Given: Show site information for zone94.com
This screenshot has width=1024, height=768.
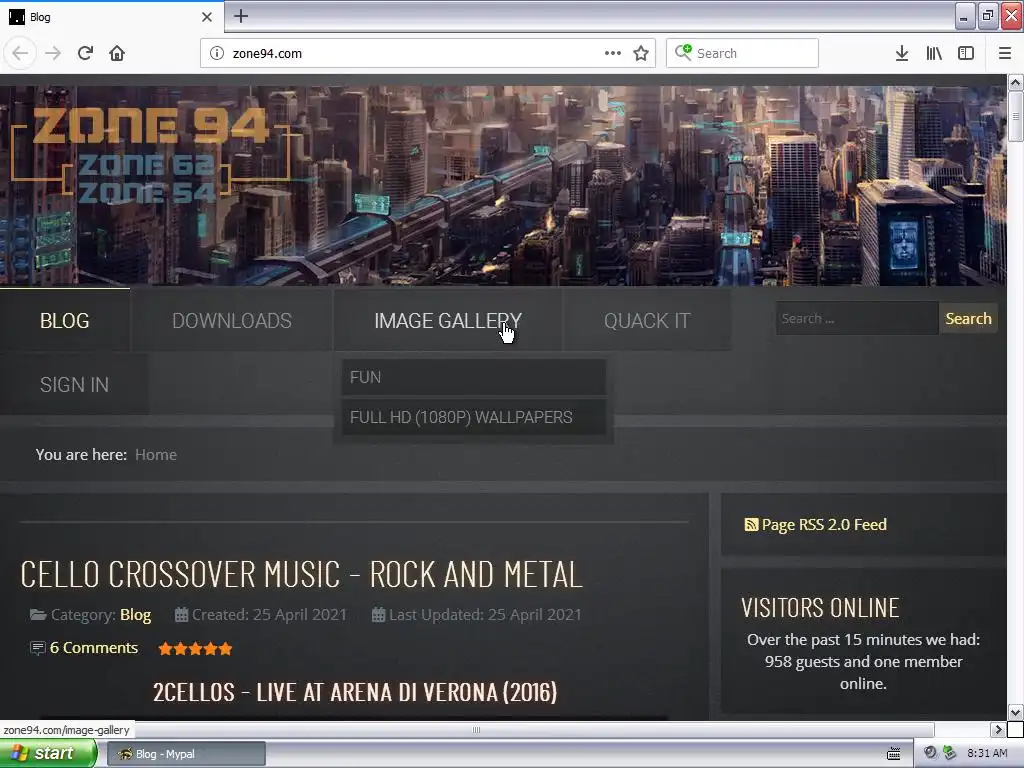Looking at the screenshot, I should tap(217, 54).
